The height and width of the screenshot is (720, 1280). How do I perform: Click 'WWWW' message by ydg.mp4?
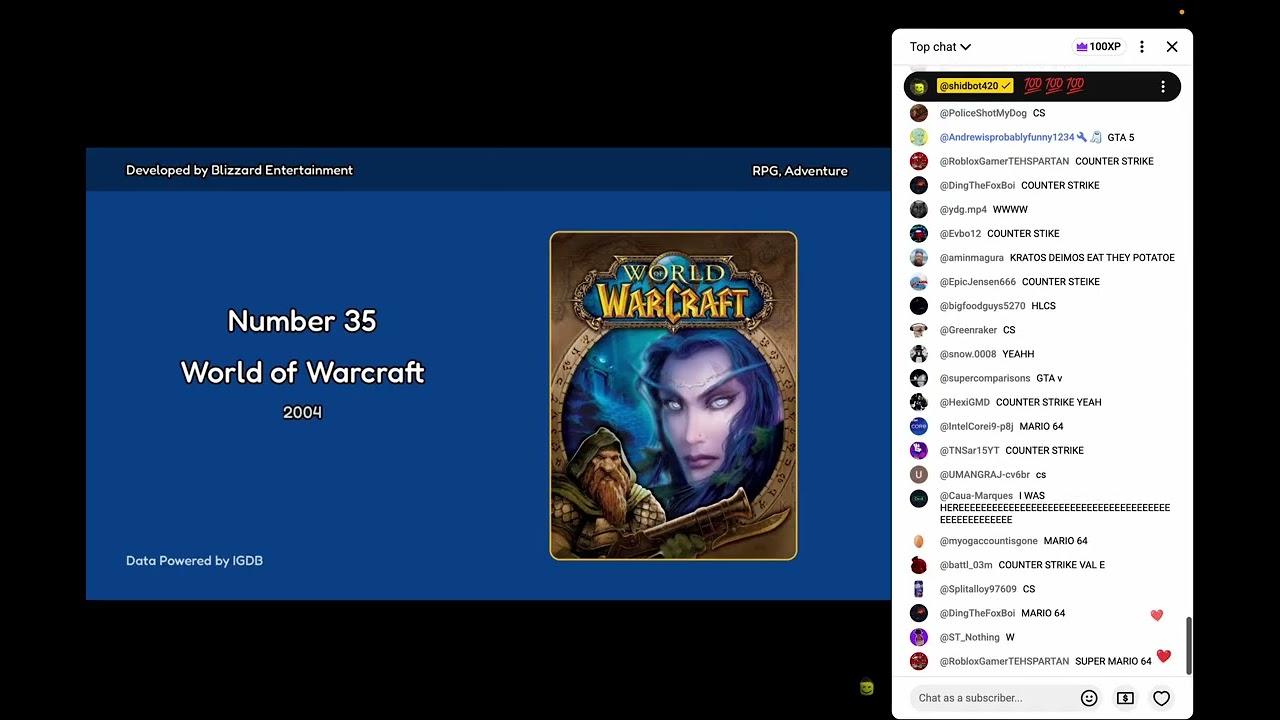1010,209
